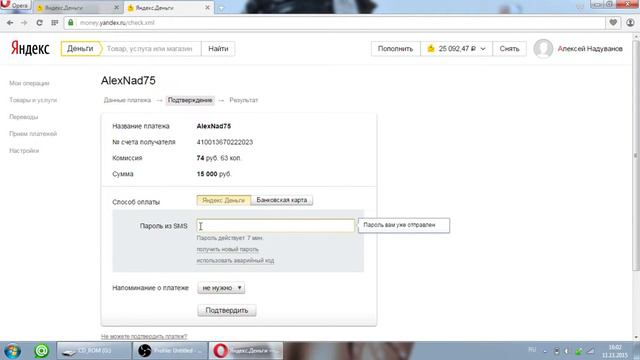
Task: Open the Windows Start button
Action: 12,351
